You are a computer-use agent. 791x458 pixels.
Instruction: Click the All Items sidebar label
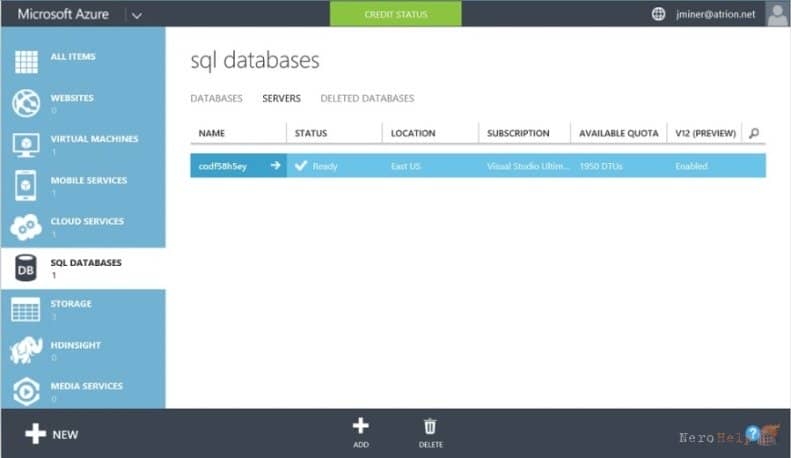click(x=73, y=56)
